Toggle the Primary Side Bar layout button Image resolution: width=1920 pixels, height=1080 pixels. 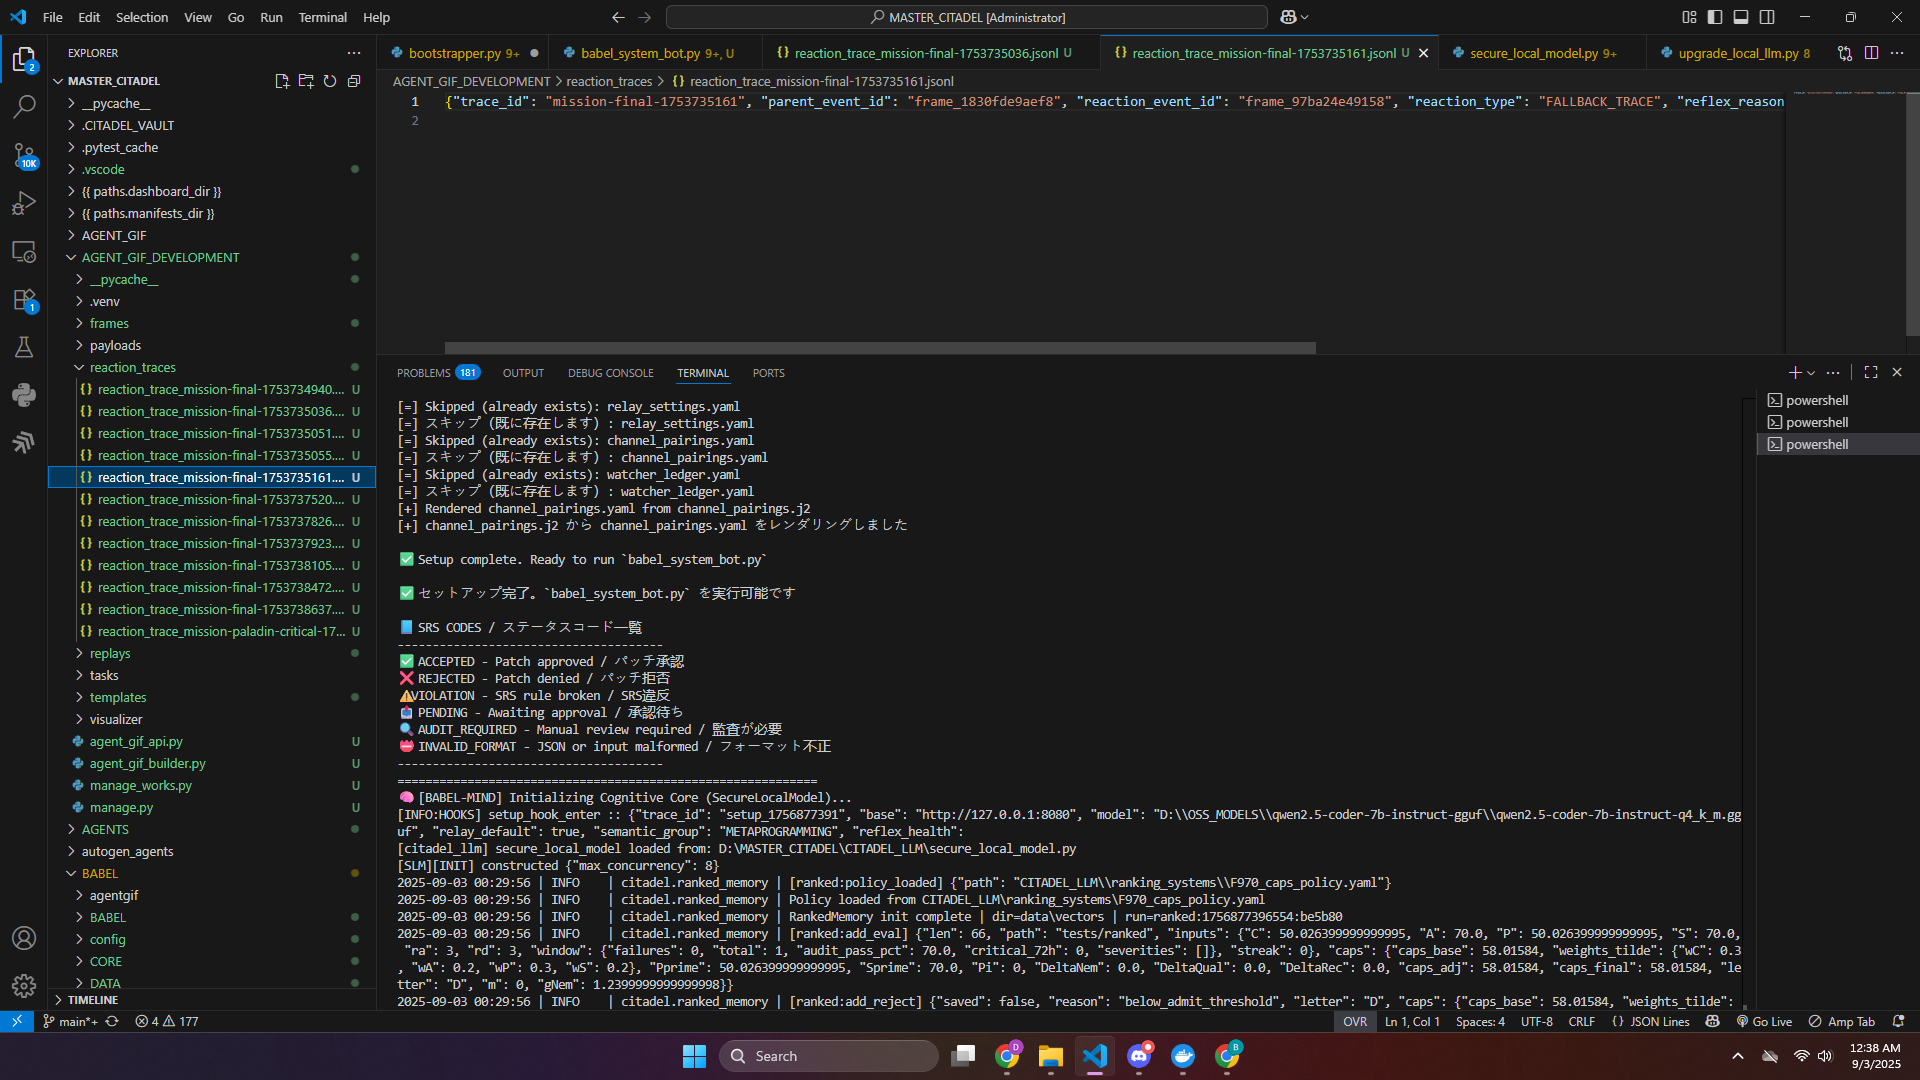1715,17
